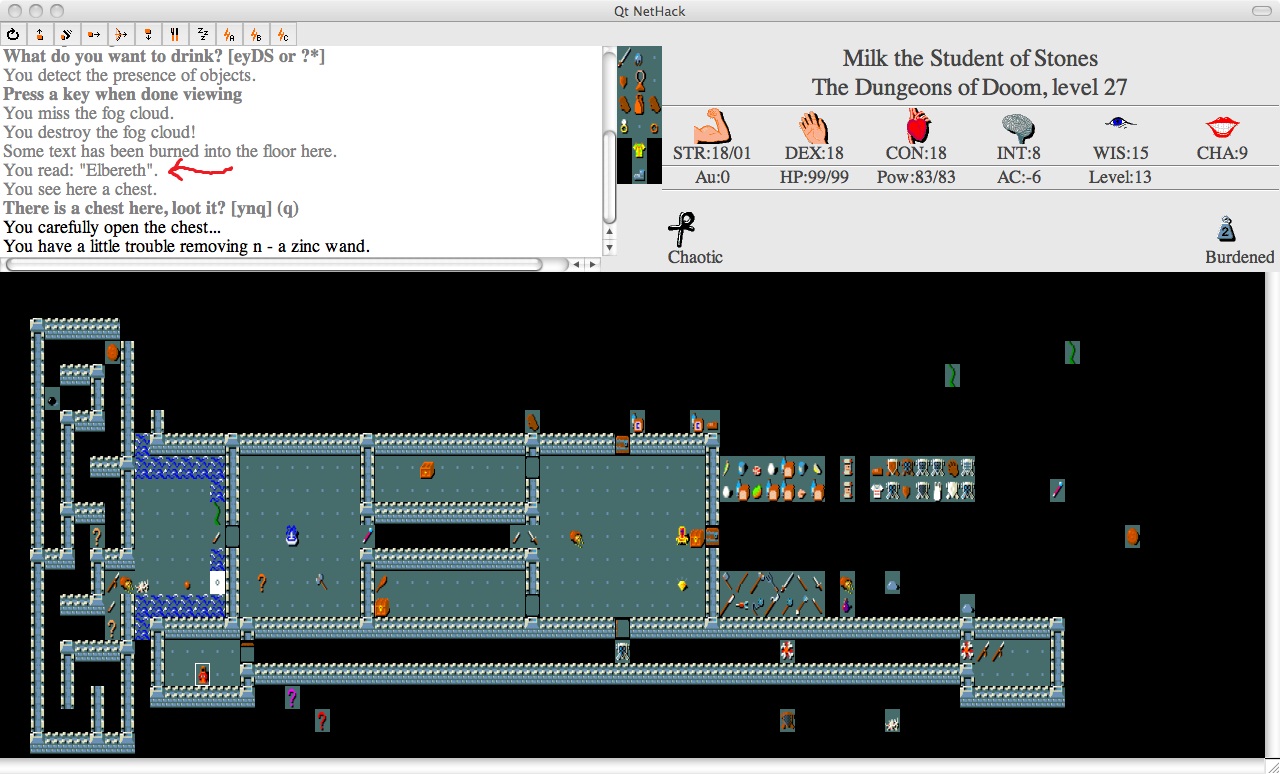Screen dimensions: 1280x774
Task: Click the "You read: Elbereth" message line
Action: click(81, 170)
